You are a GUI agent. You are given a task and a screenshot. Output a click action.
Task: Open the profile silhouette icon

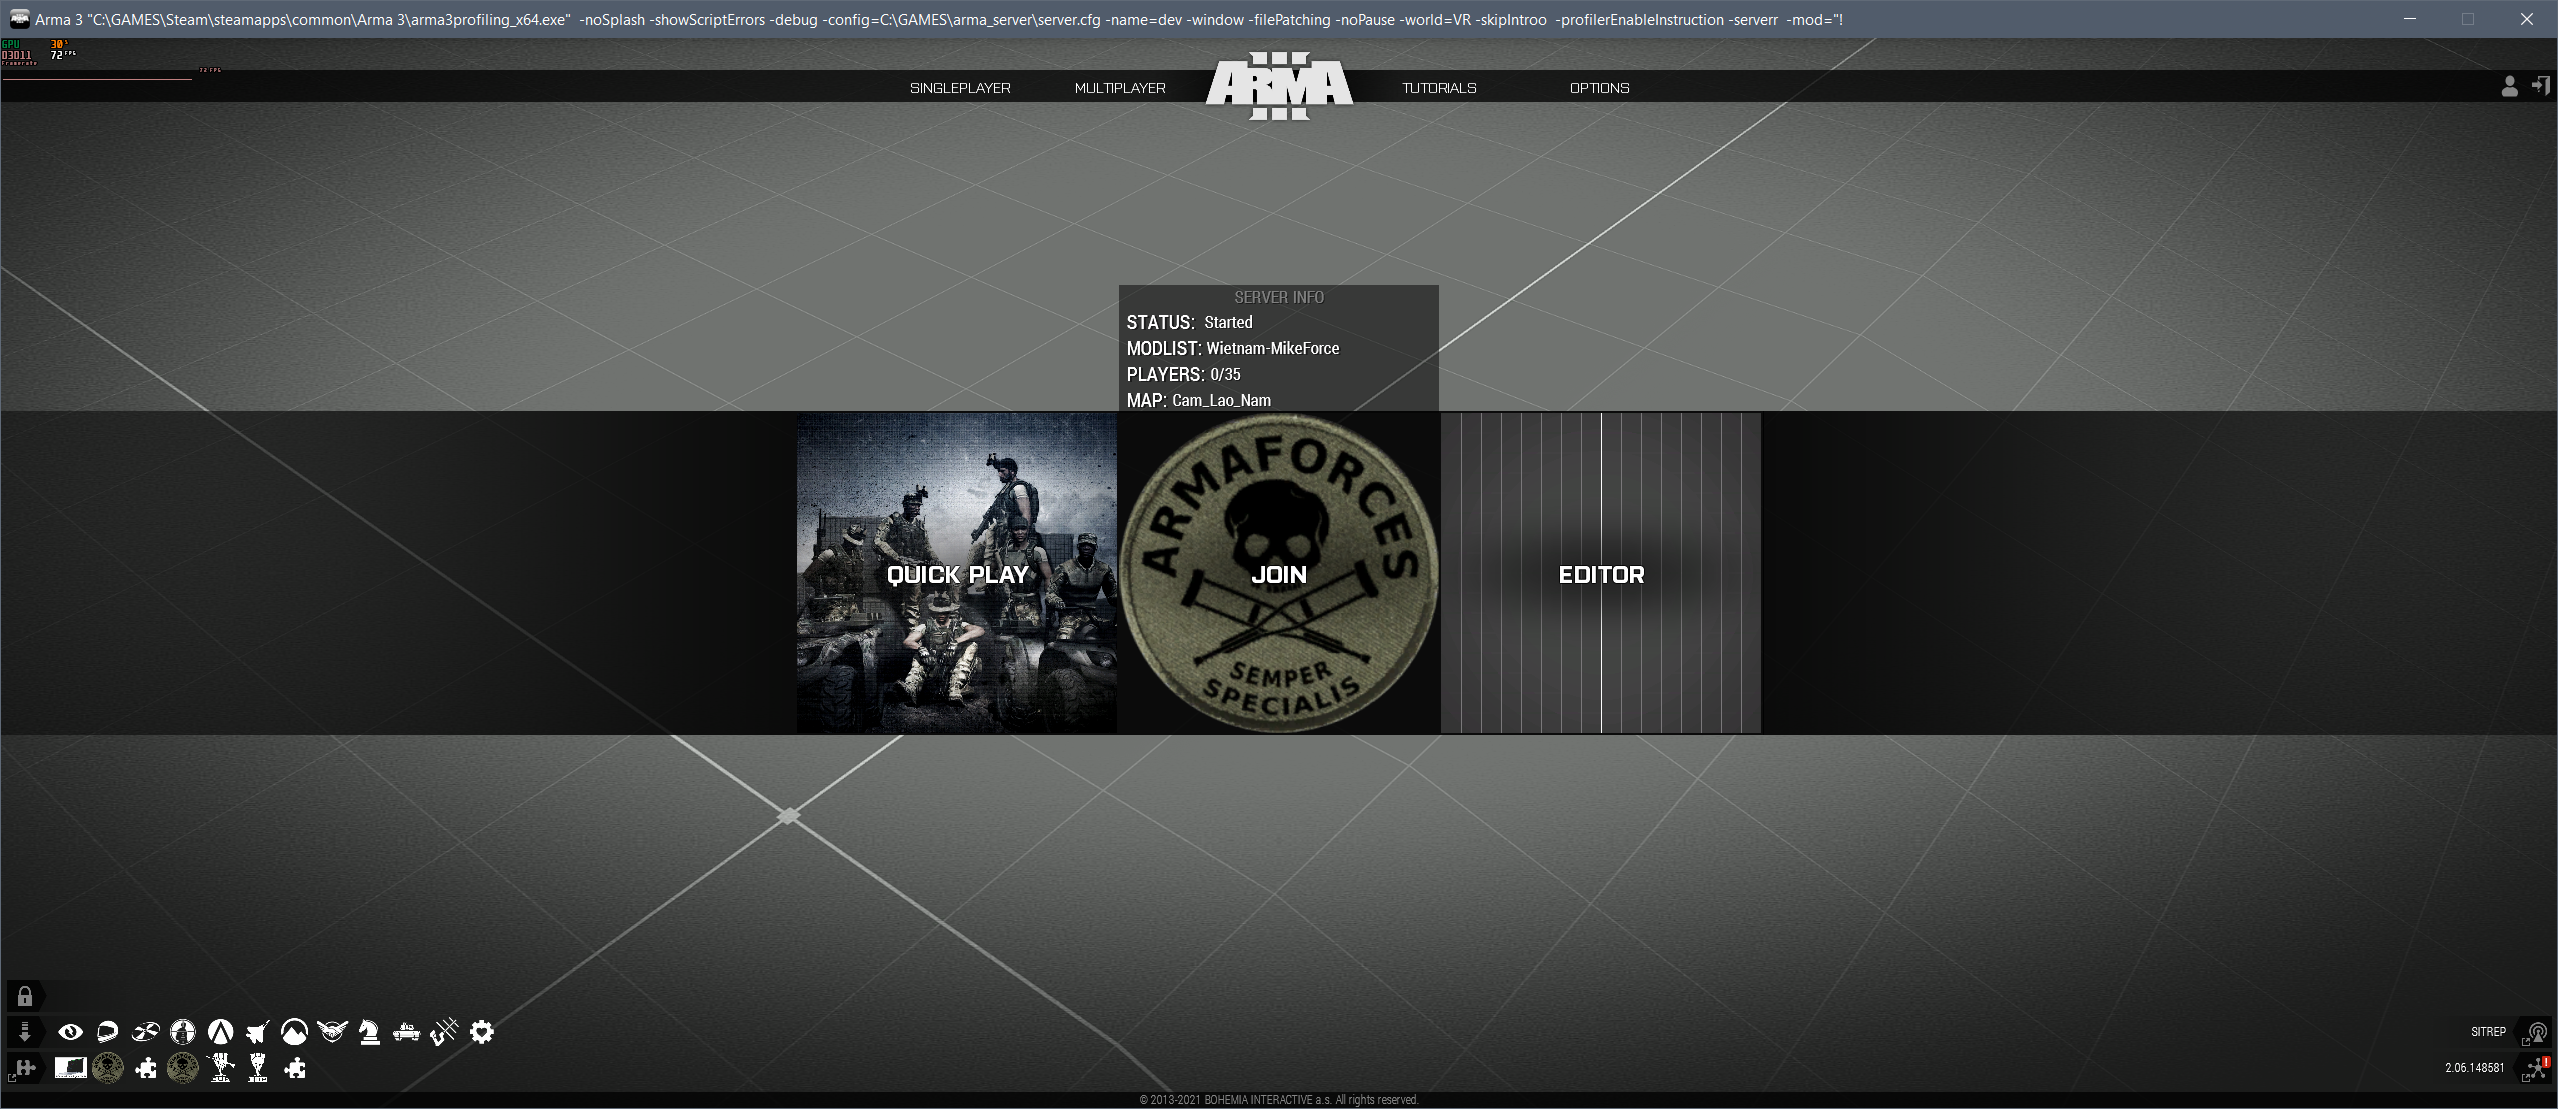coord(2509,87)
